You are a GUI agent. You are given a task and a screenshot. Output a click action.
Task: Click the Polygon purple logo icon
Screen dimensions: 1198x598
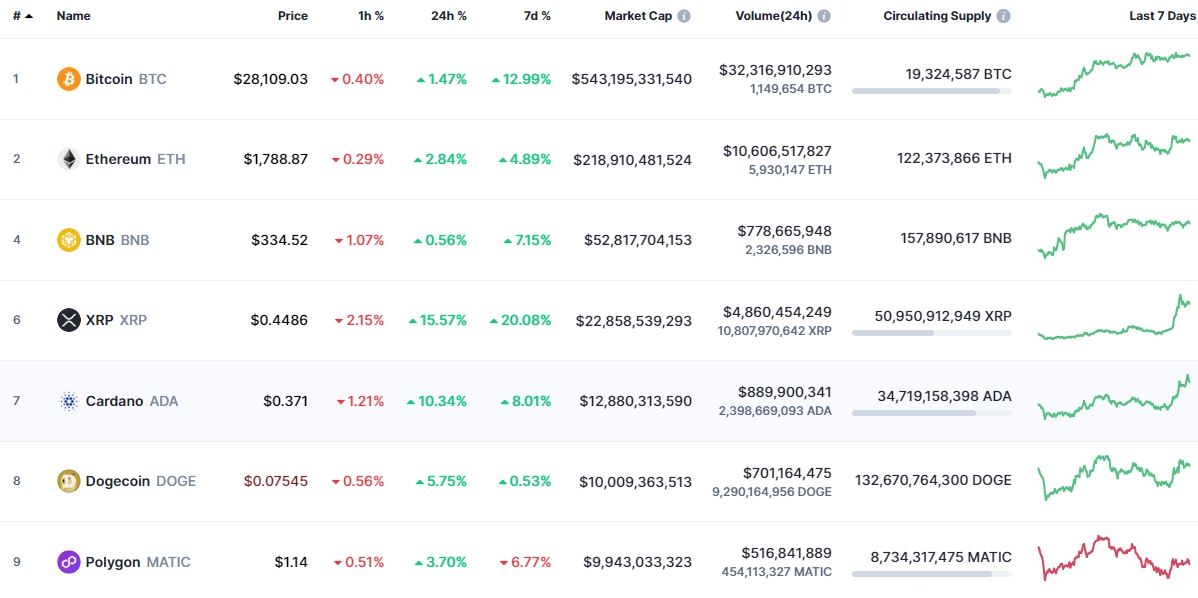pyautogui.click(x=69, y=562)
